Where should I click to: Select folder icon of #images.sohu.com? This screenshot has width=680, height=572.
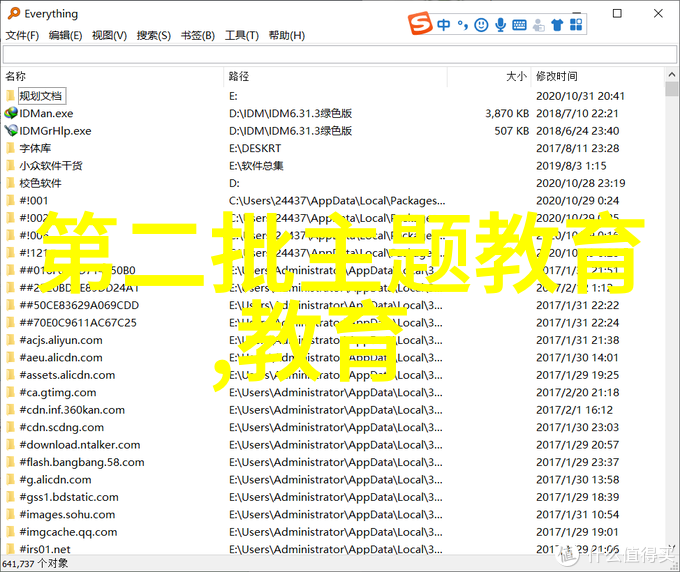(x=11, y=514)
